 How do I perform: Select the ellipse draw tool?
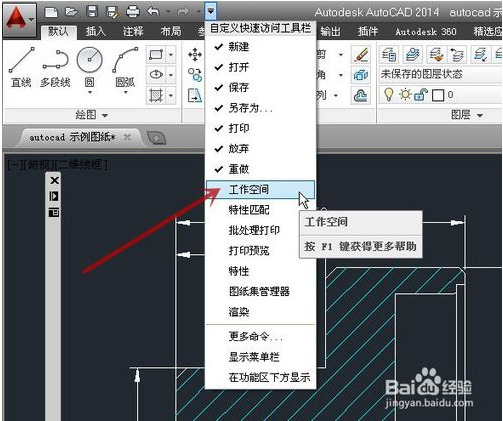(156, 75)
